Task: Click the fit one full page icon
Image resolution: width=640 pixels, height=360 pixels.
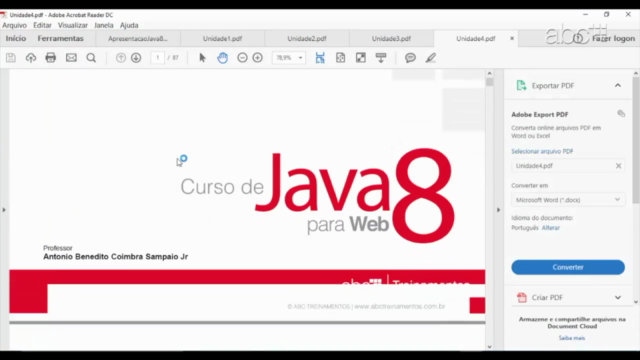Action: (x=340, y=58)
